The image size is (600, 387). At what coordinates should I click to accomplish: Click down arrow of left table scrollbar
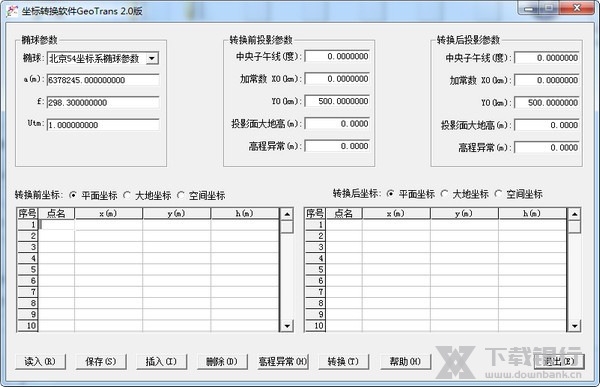(x=287, y=326)
